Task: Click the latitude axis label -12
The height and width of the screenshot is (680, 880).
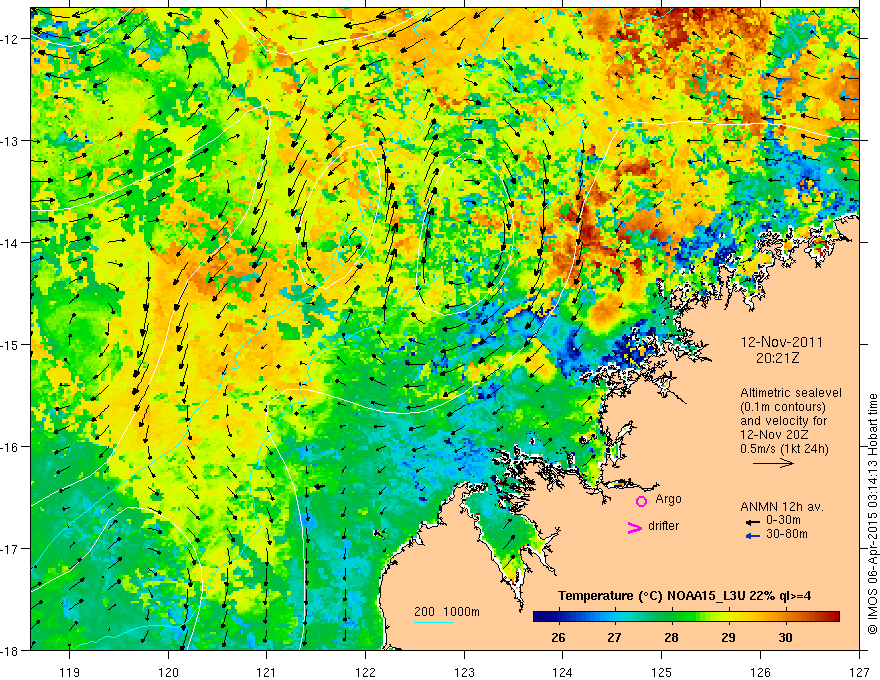Action: (x=11, y=39)
